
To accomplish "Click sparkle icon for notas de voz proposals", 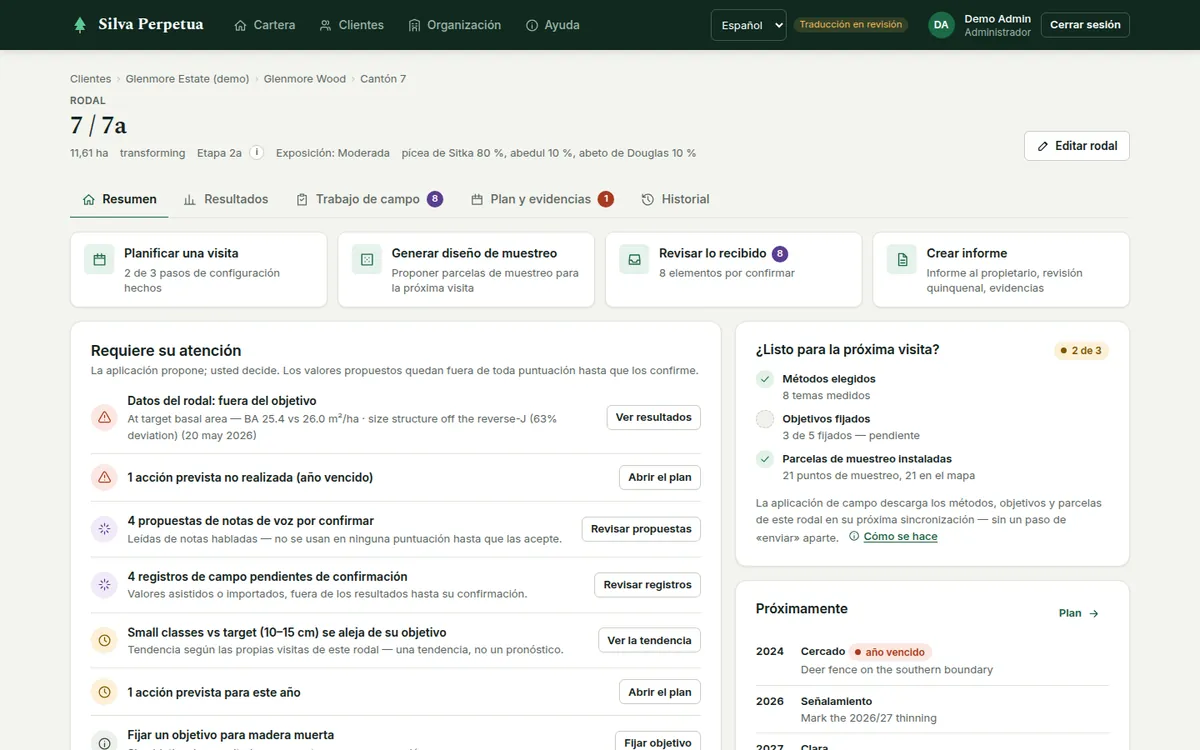I will (x=104, y=529).
